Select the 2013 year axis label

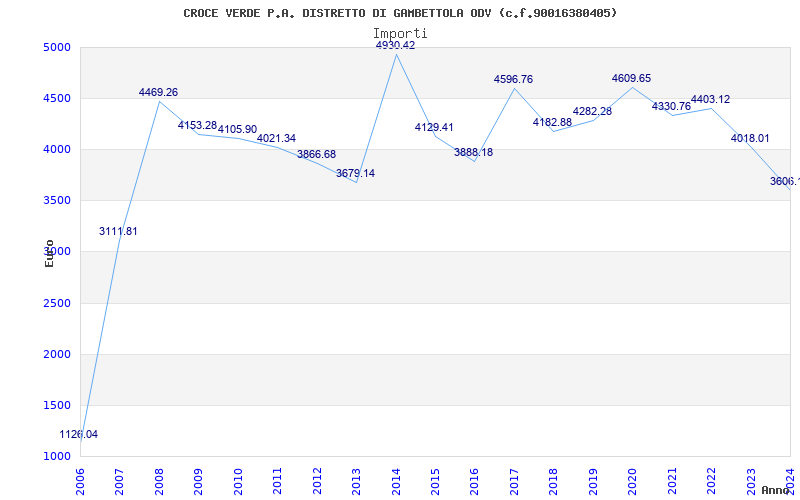point(356,481)
